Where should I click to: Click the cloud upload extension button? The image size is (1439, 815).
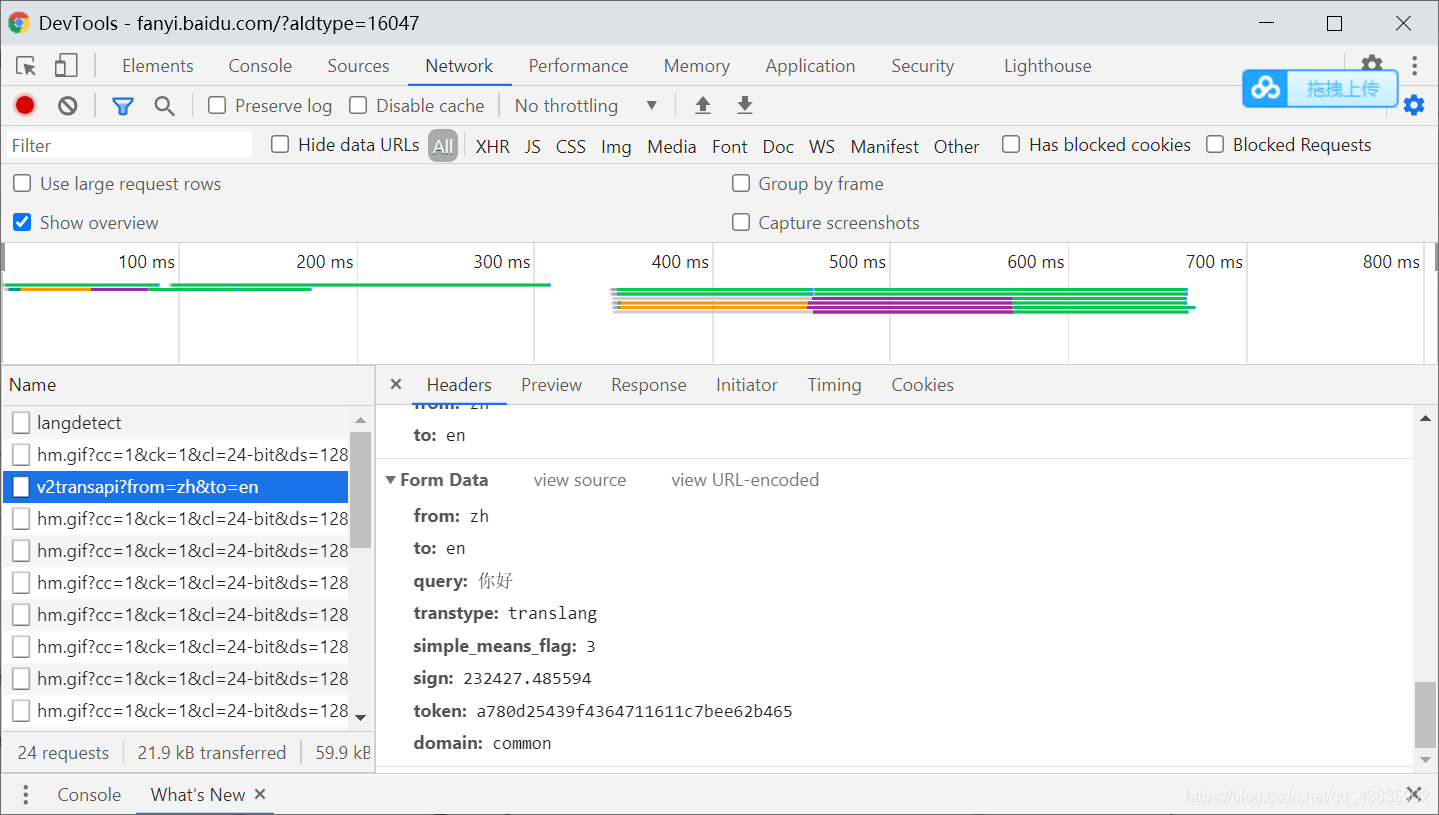tap(1320, 89)
